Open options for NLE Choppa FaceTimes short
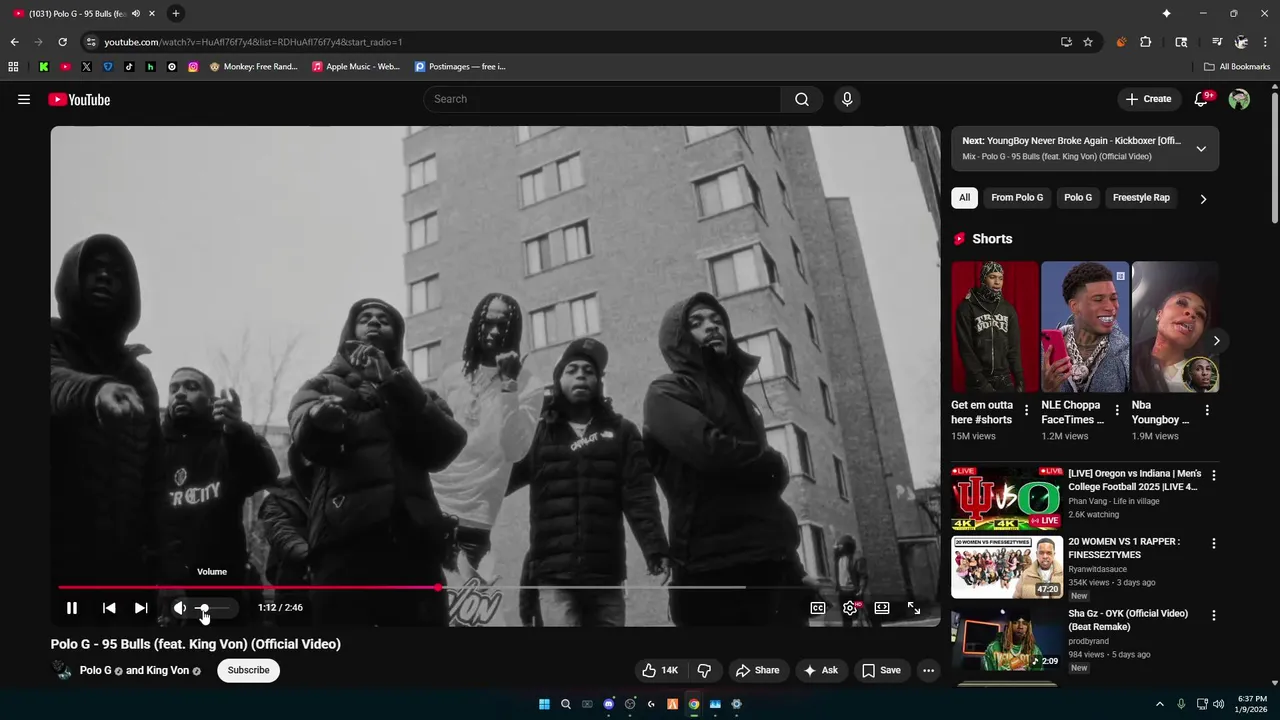The height and width of the screenshot is (720, 1280). (1117, 410)
